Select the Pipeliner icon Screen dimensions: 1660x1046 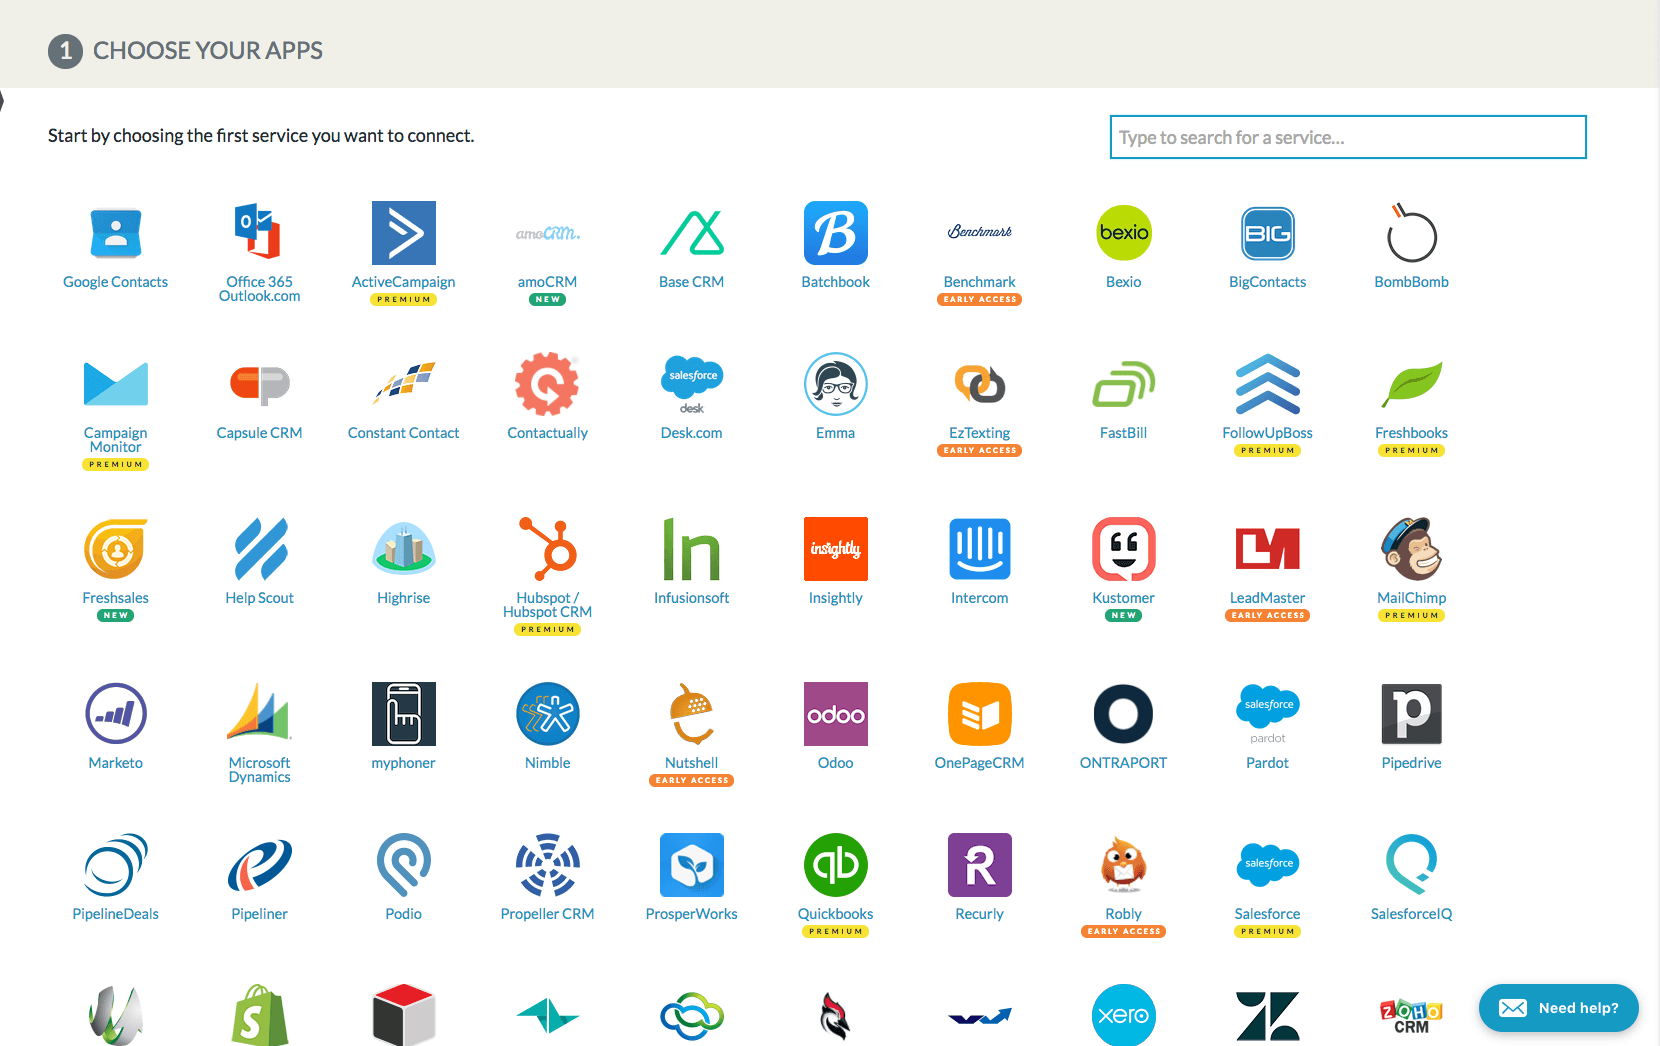(260, 865)
